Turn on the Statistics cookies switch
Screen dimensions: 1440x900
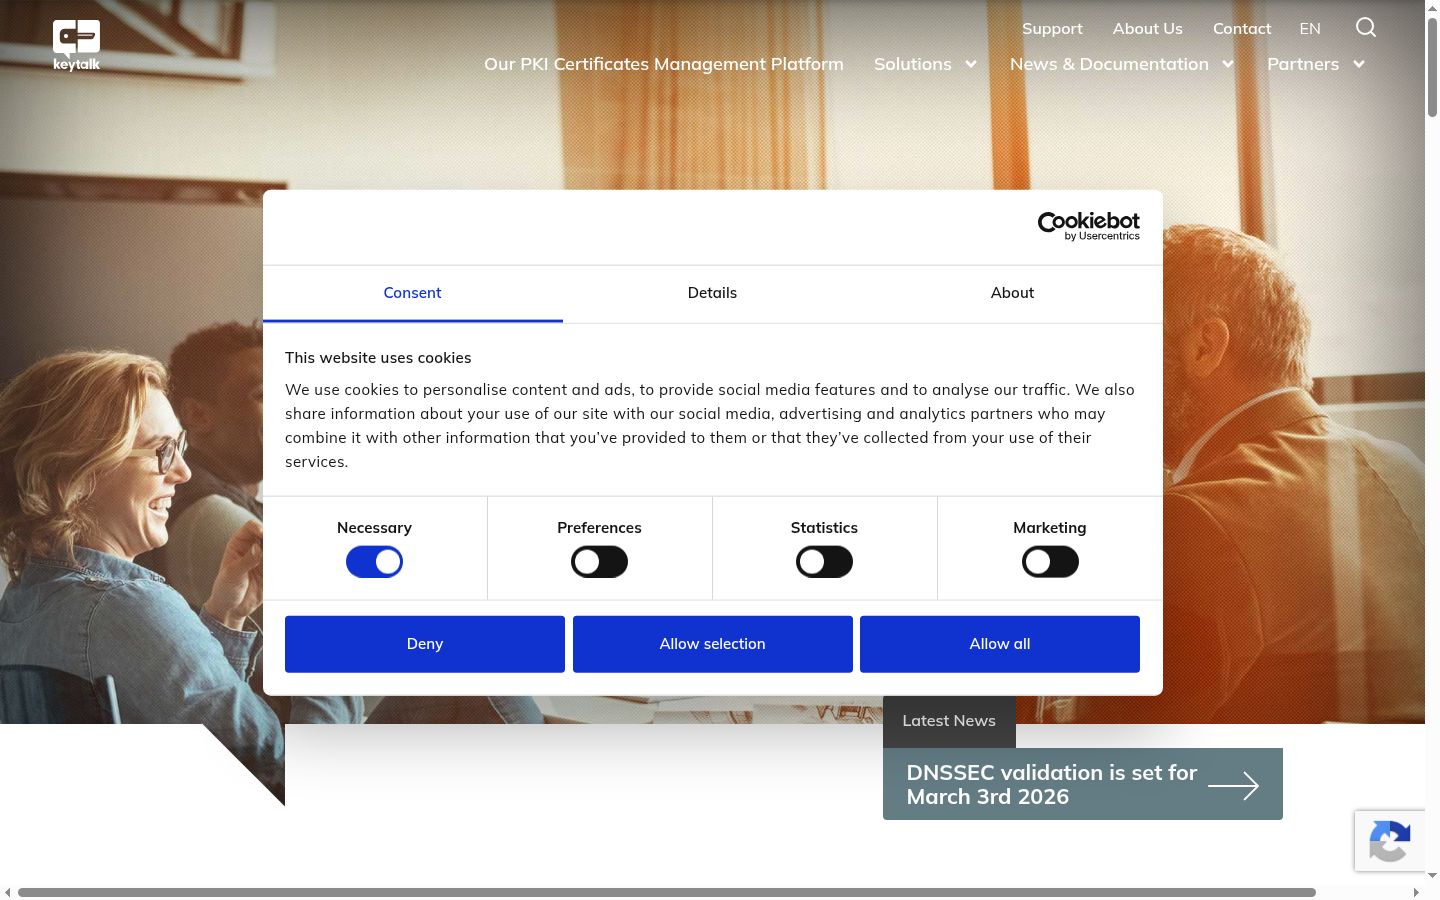pos(824,562)
